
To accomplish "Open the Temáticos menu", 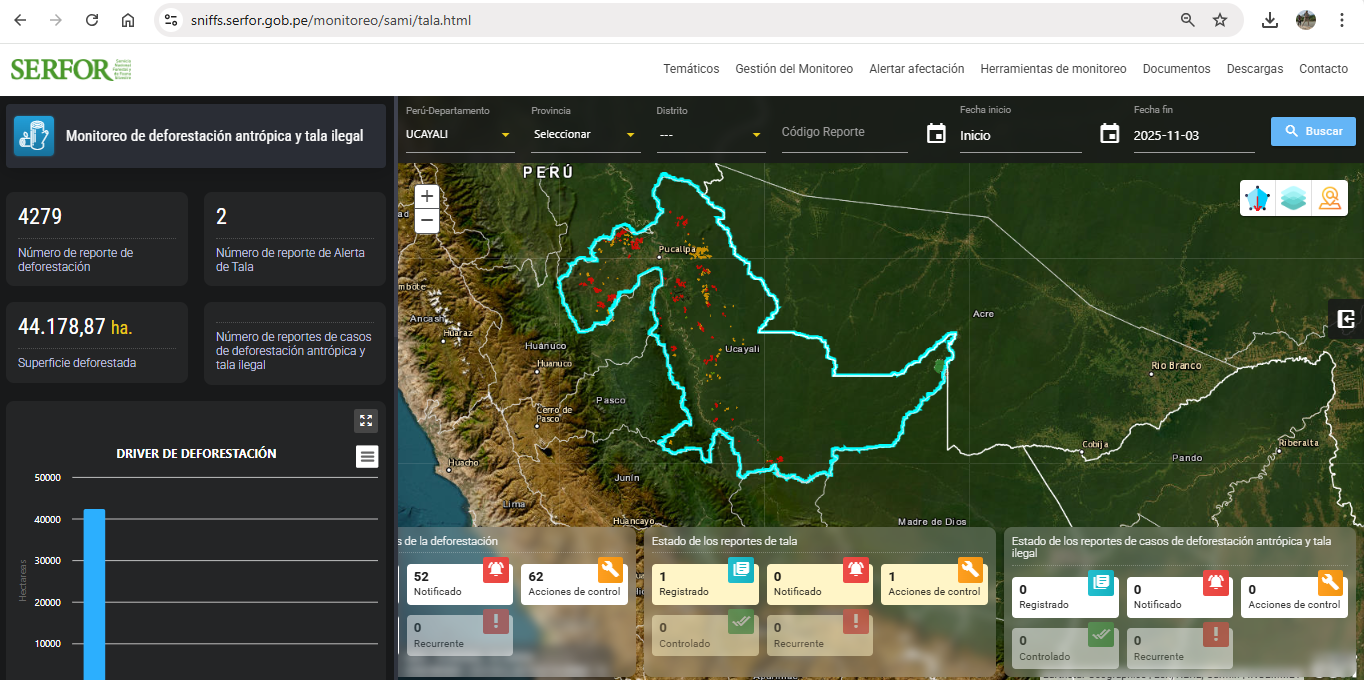I will [691, 69].
